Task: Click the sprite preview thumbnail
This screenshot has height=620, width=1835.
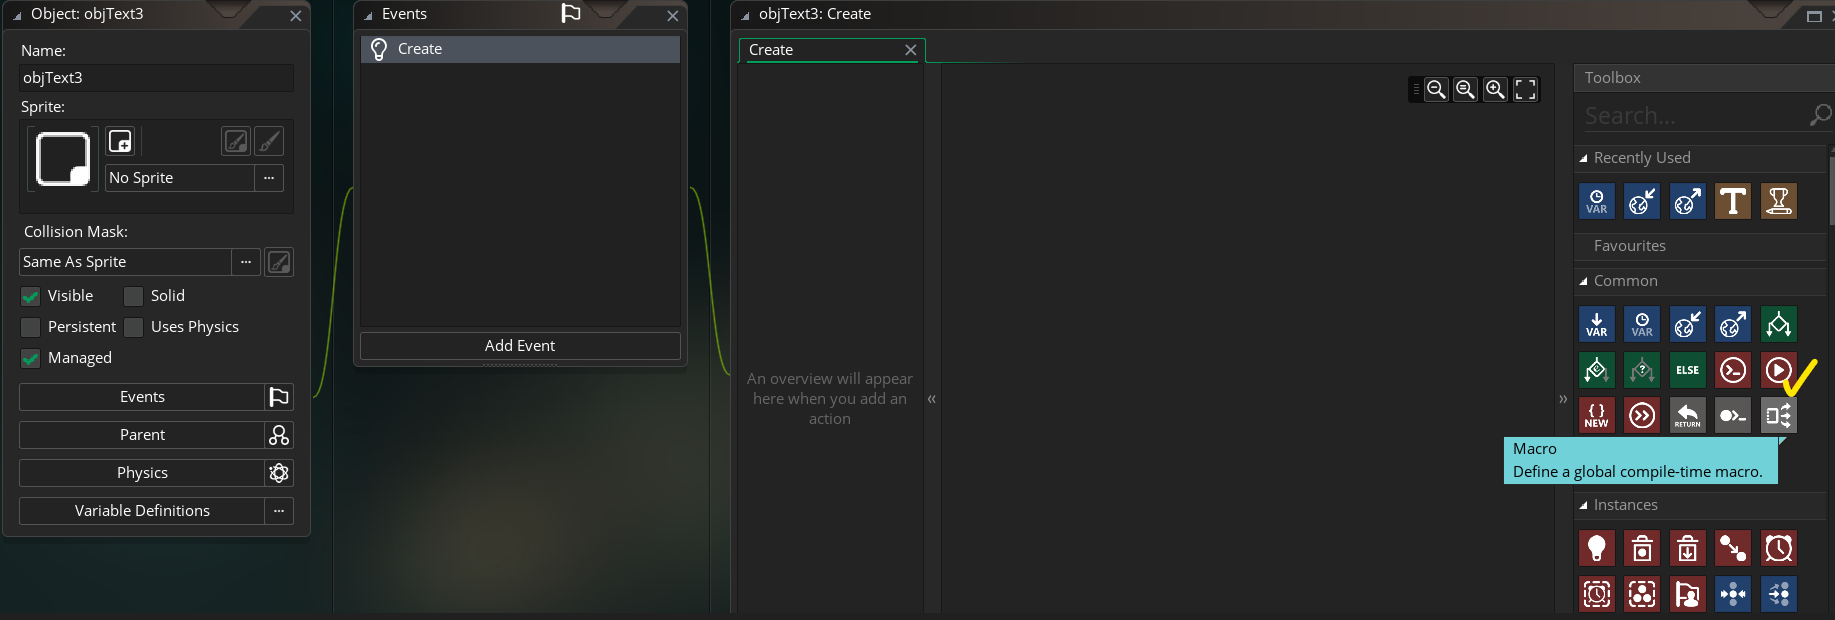Action: [63, 159]
